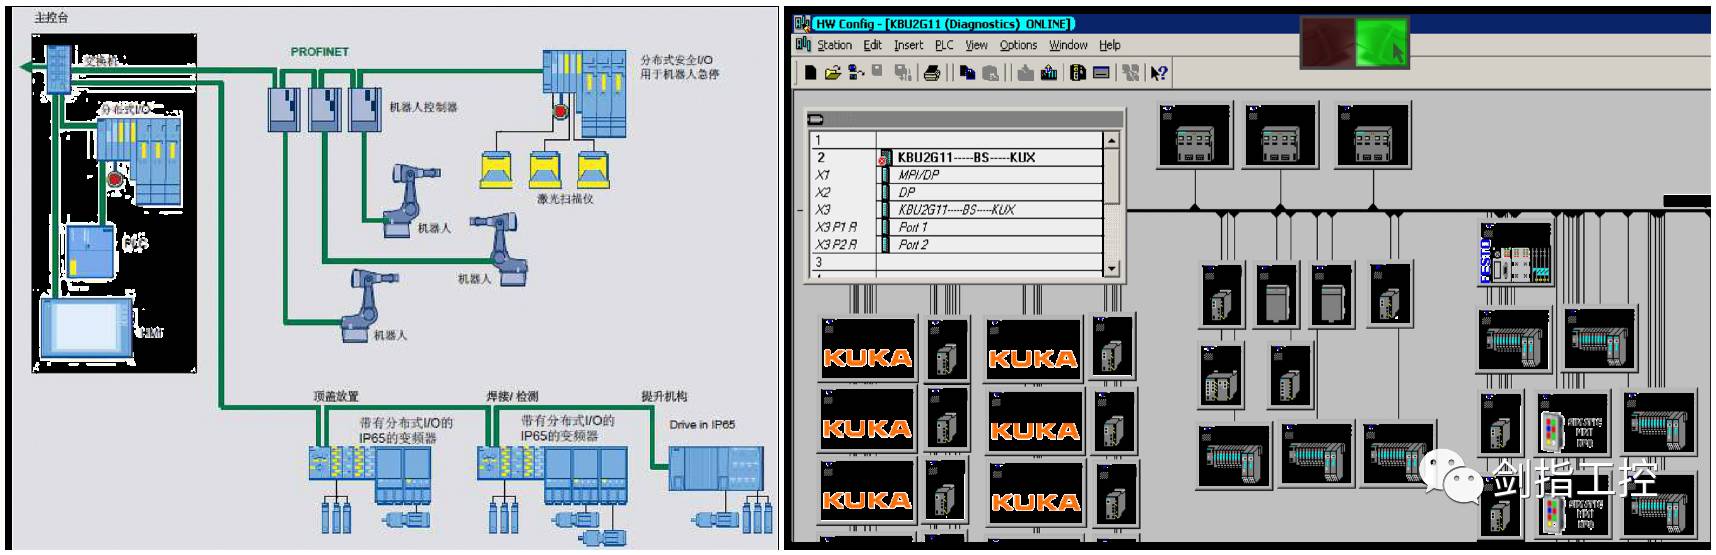Click the Open folder toolbar icon
The width and height of the screenshot is (1716, 555).
pos(832,73)
